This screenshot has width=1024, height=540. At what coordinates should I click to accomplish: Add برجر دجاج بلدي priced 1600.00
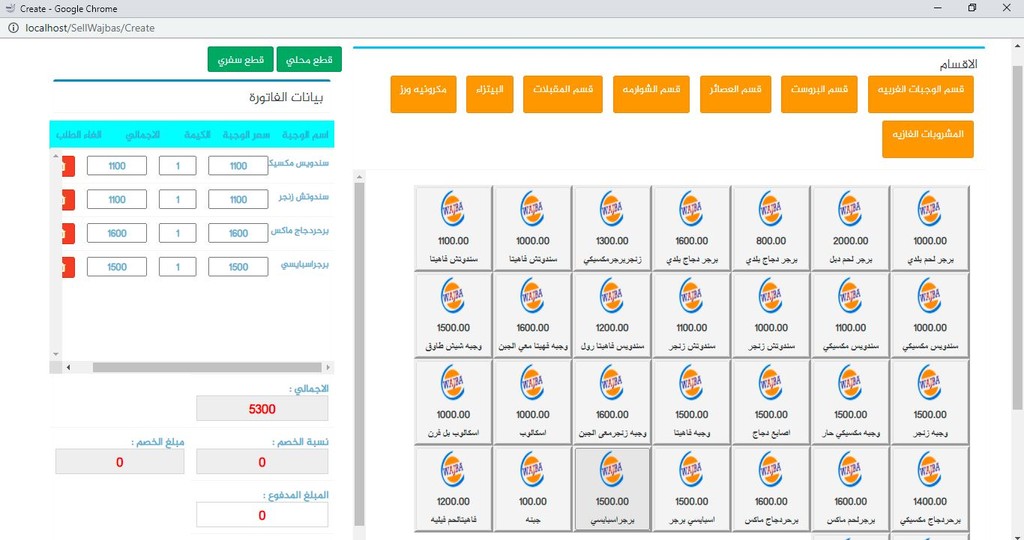691,228
